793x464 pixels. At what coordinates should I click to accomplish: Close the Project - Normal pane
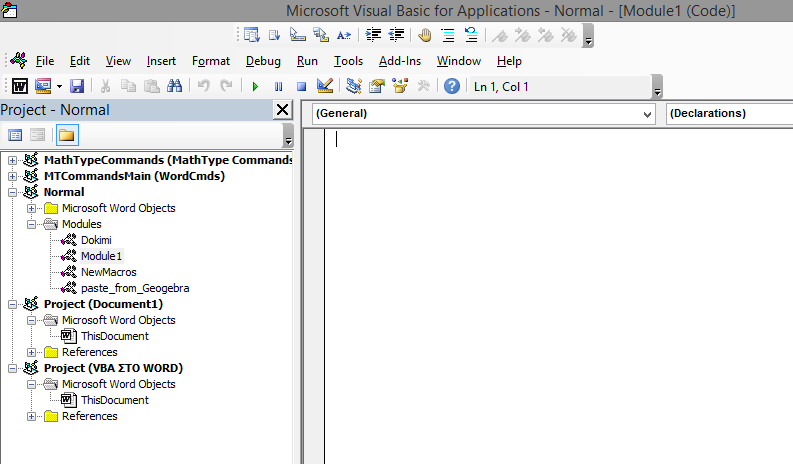tap(283, 110)
